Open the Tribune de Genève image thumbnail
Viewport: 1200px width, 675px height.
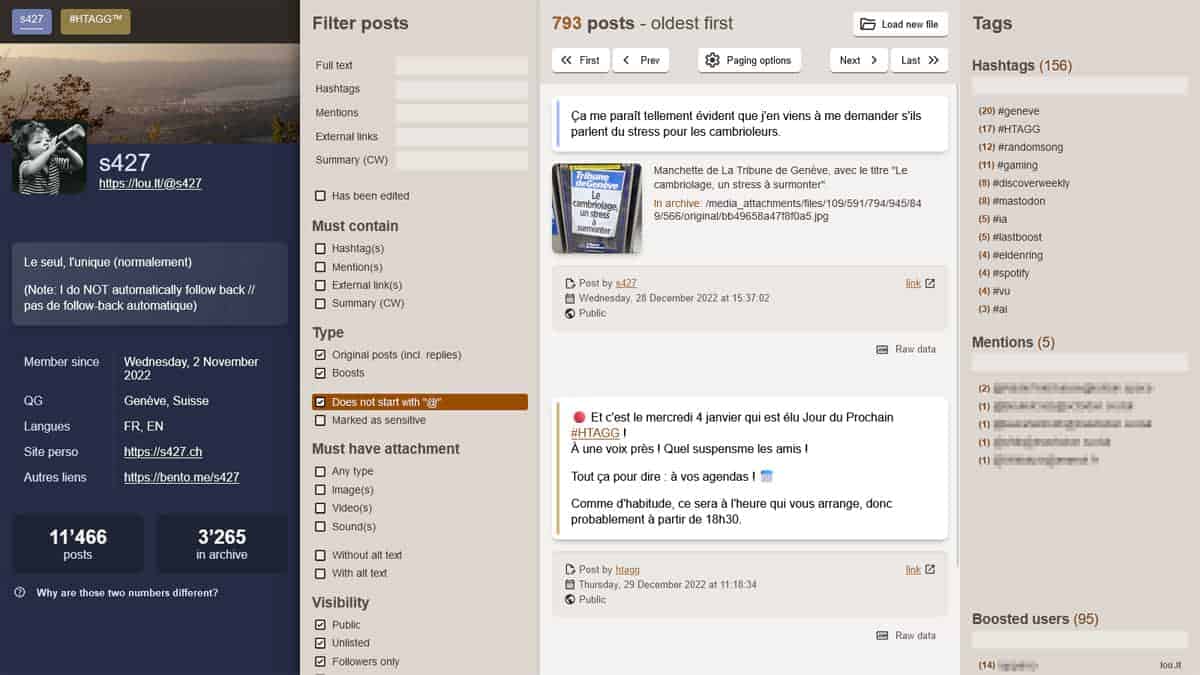pos(597,208)
